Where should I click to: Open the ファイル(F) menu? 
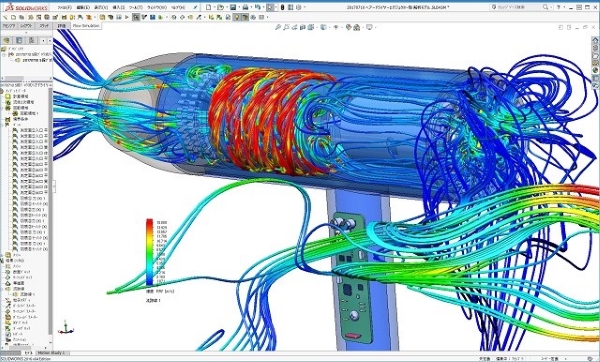tap(65, 7)
